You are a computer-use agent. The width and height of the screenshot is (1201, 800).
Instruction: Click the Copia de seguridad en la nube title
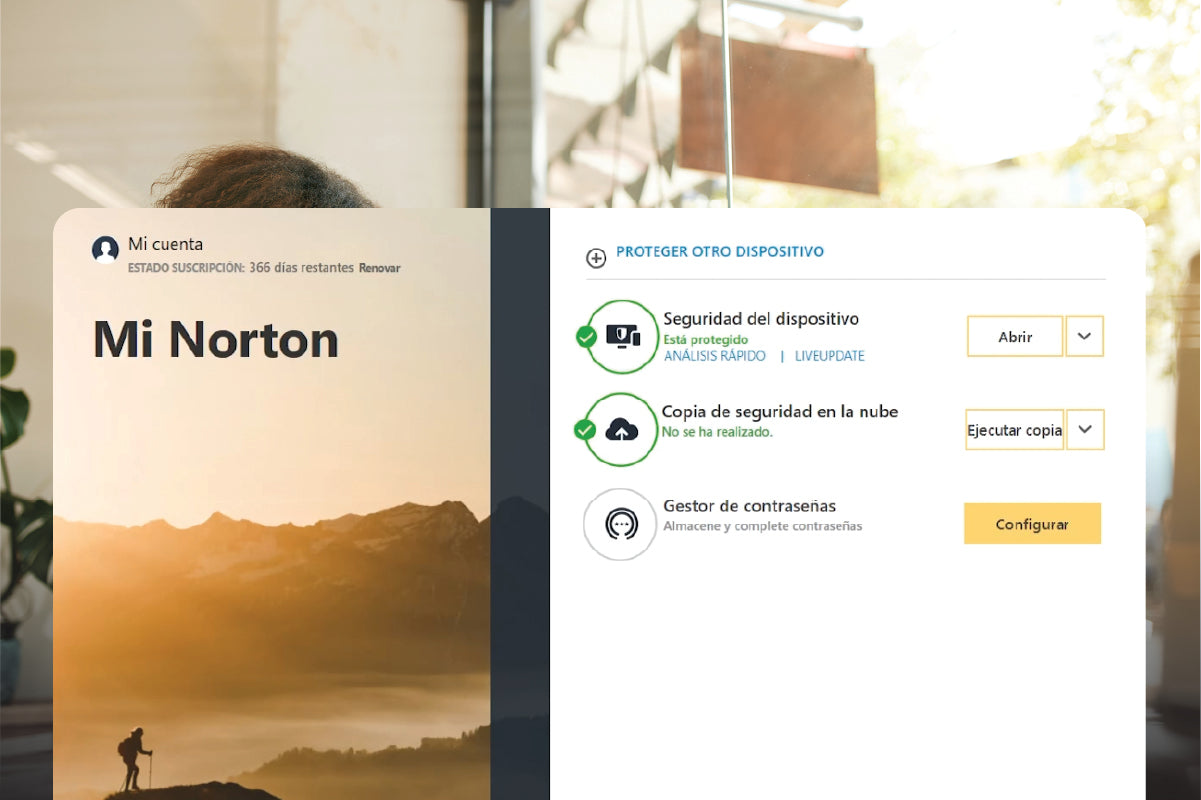click(780, 411)
